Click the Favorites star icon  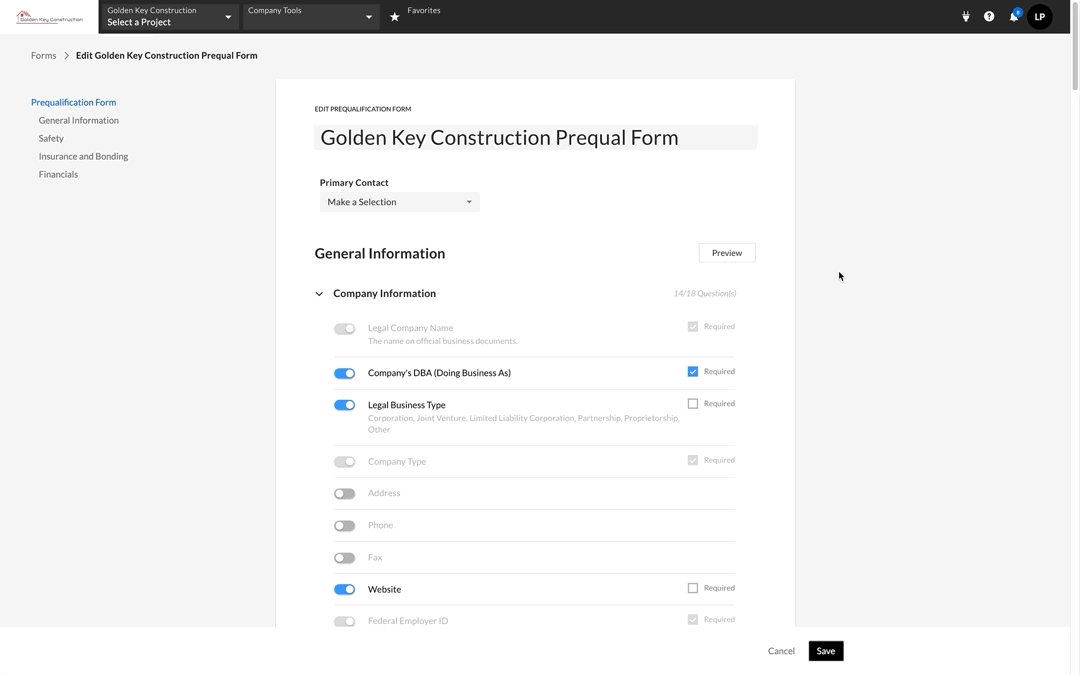point(395,17)
